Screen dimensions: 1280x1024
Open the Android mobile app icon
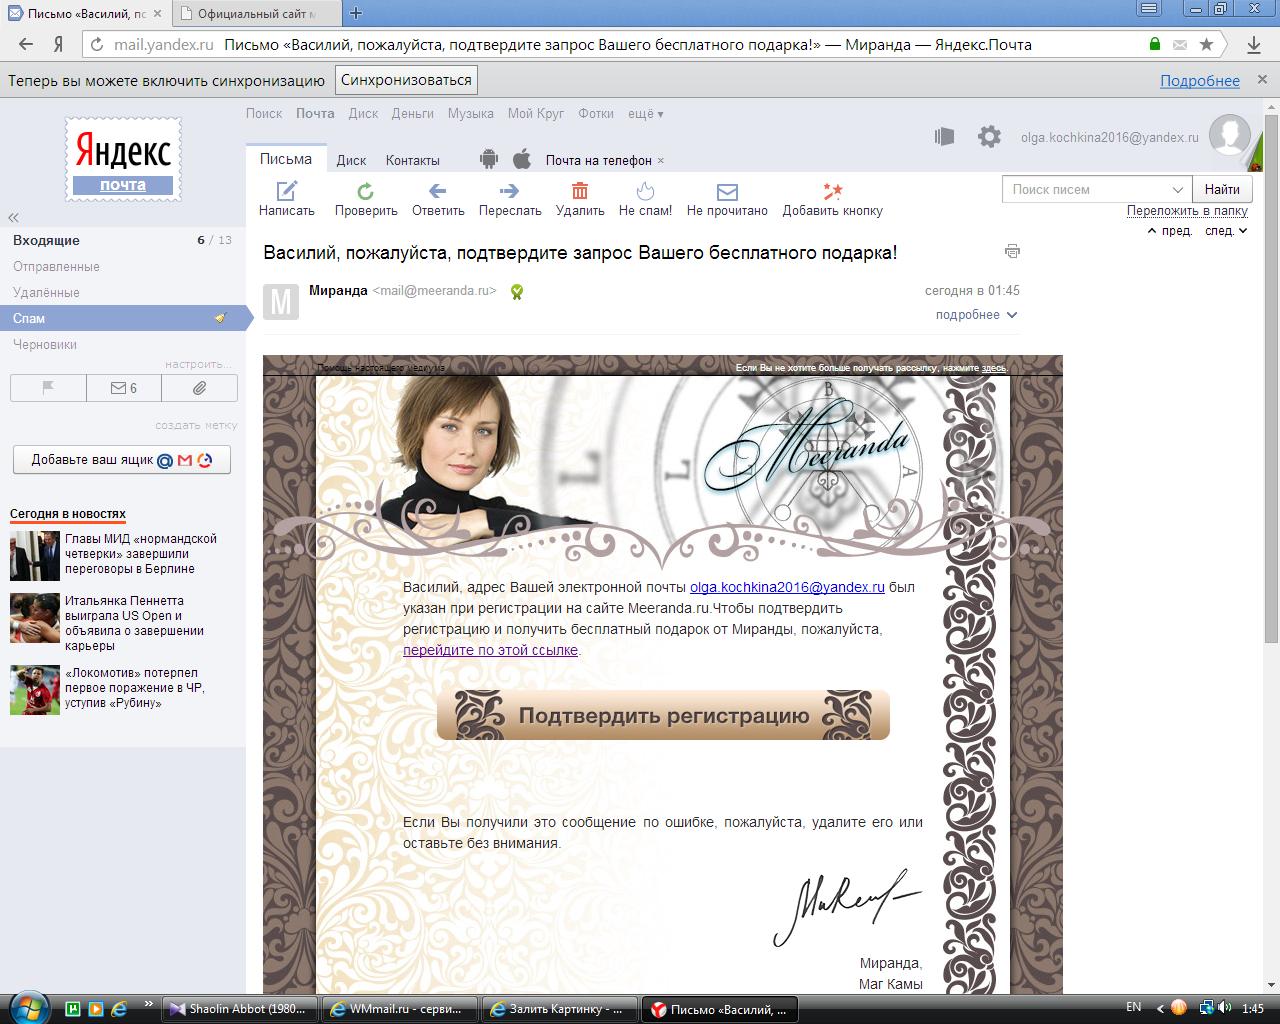489,159
